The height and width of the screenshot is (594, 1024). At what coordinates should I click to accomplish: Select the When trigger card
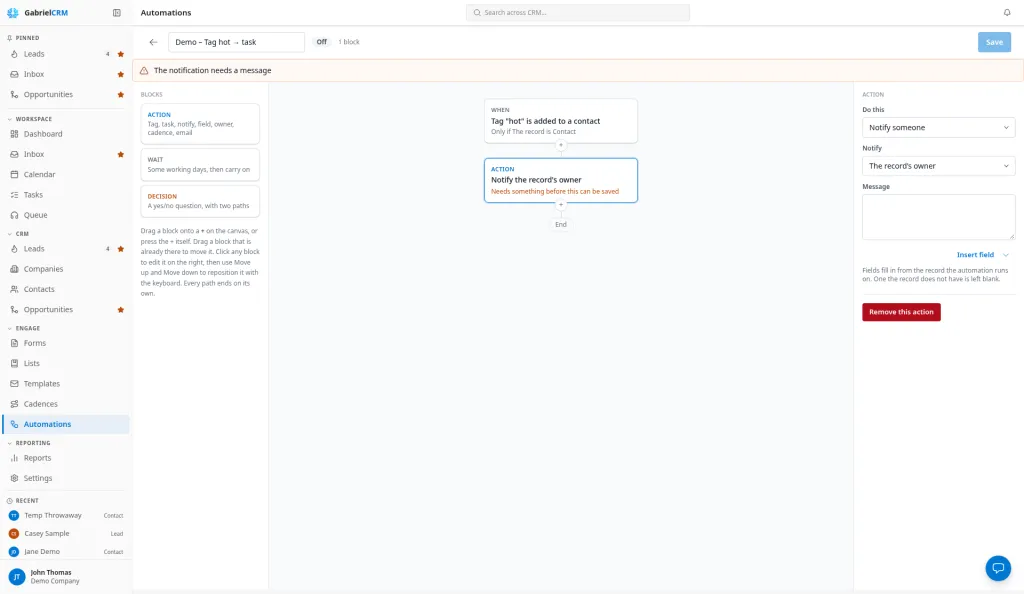coord(560,121)
